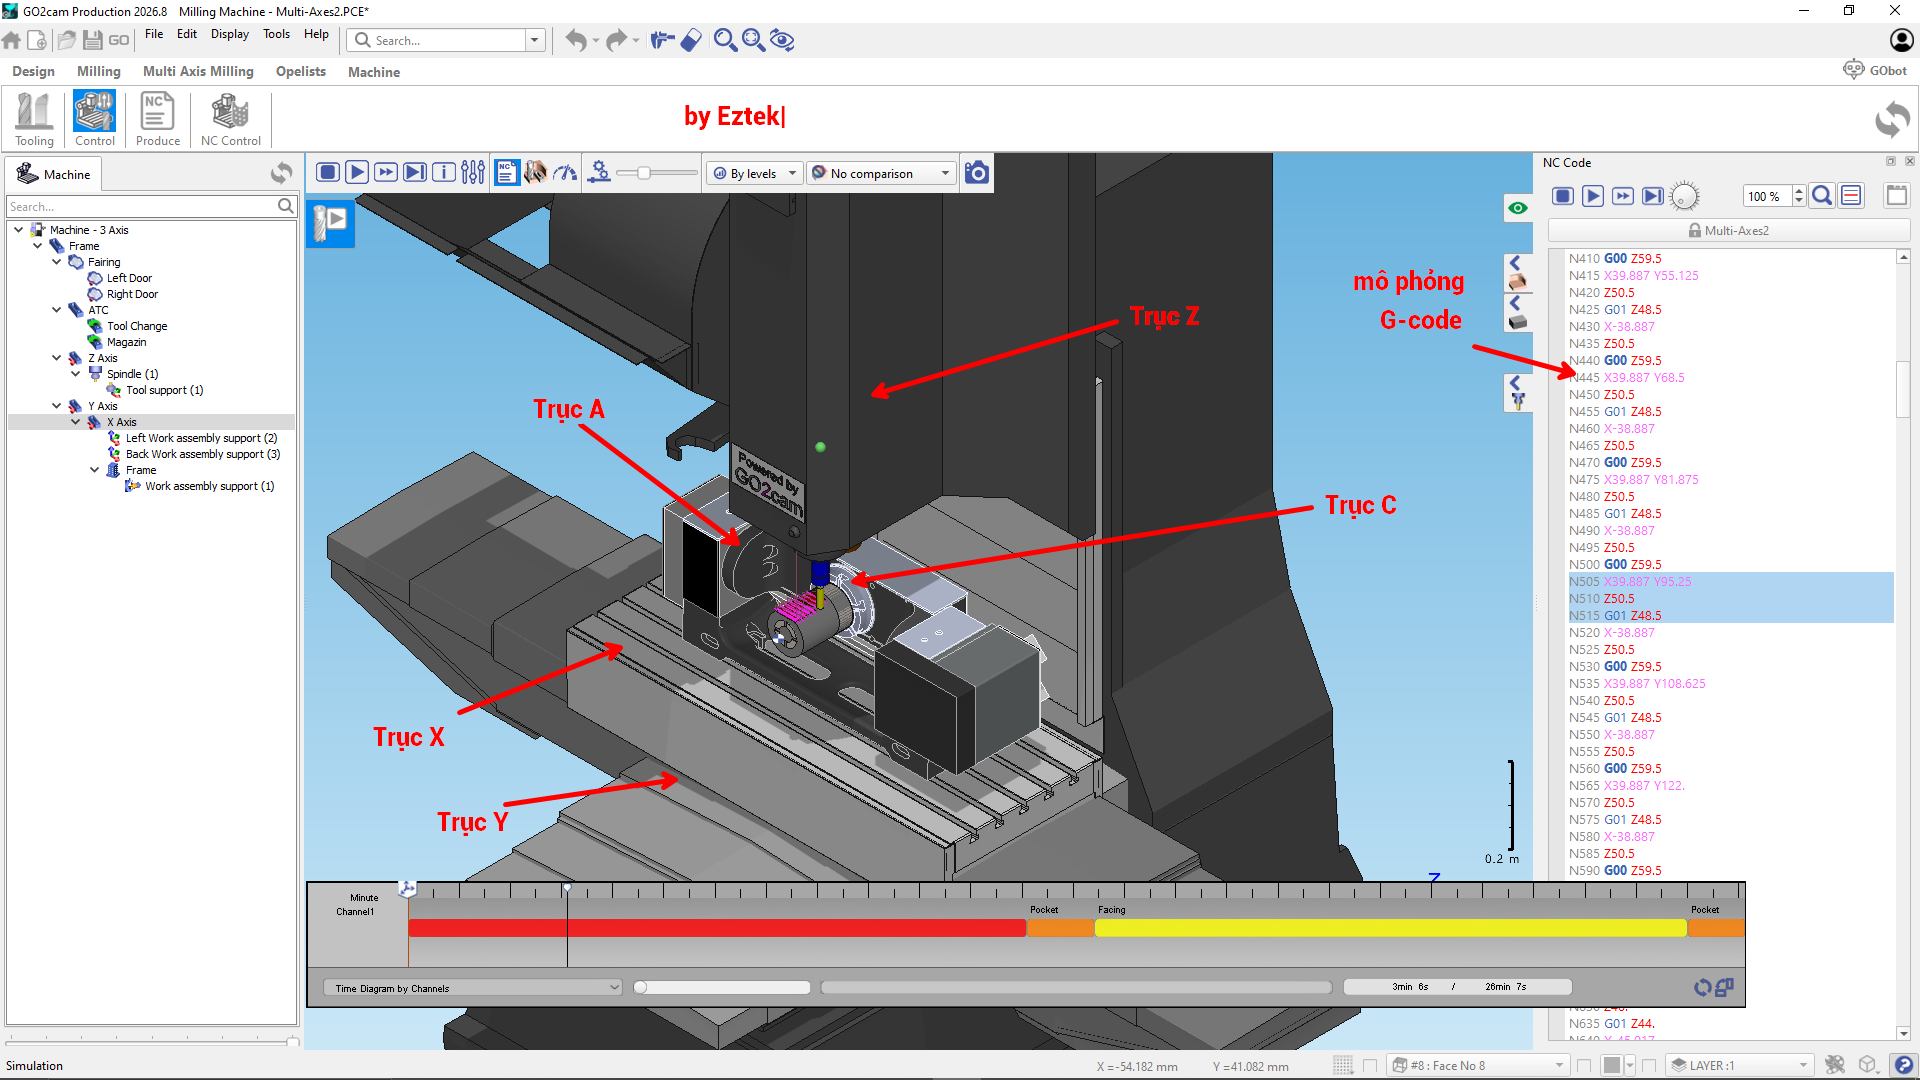Collapse the Y Axis tree node
1920x1080 pixels.
[57, 406]
